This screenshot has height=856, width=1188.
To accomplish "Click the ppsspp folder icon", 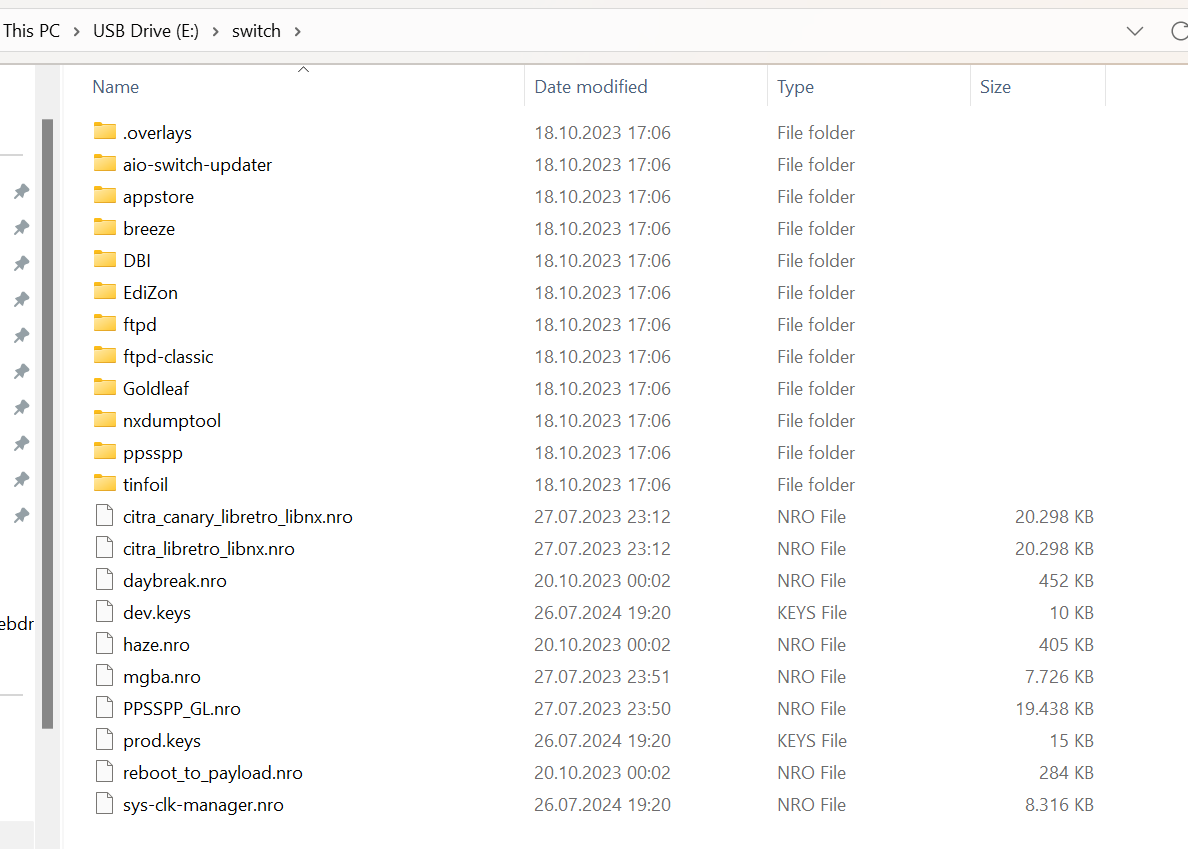I will coord(105,451).
